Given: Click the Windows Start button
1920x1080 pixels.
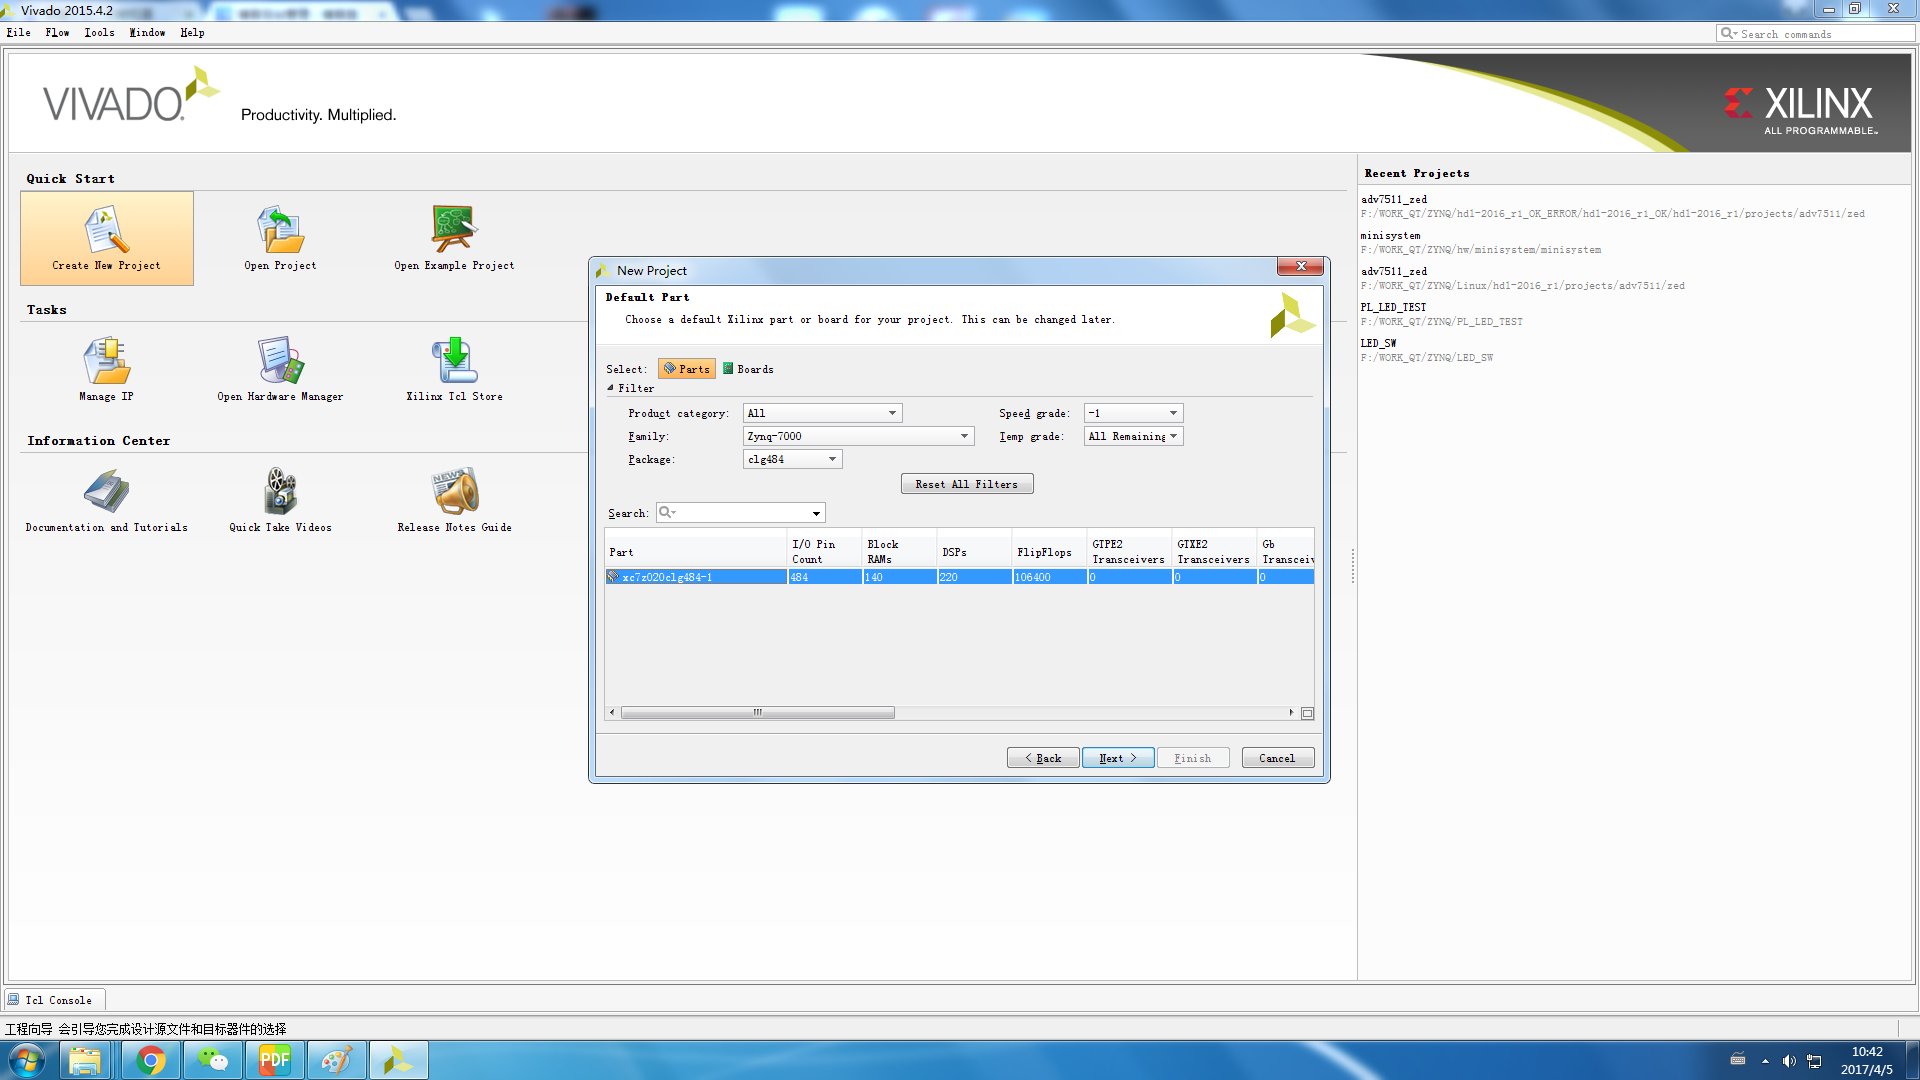Looking at the screenshot, I should coord(27,1060).
